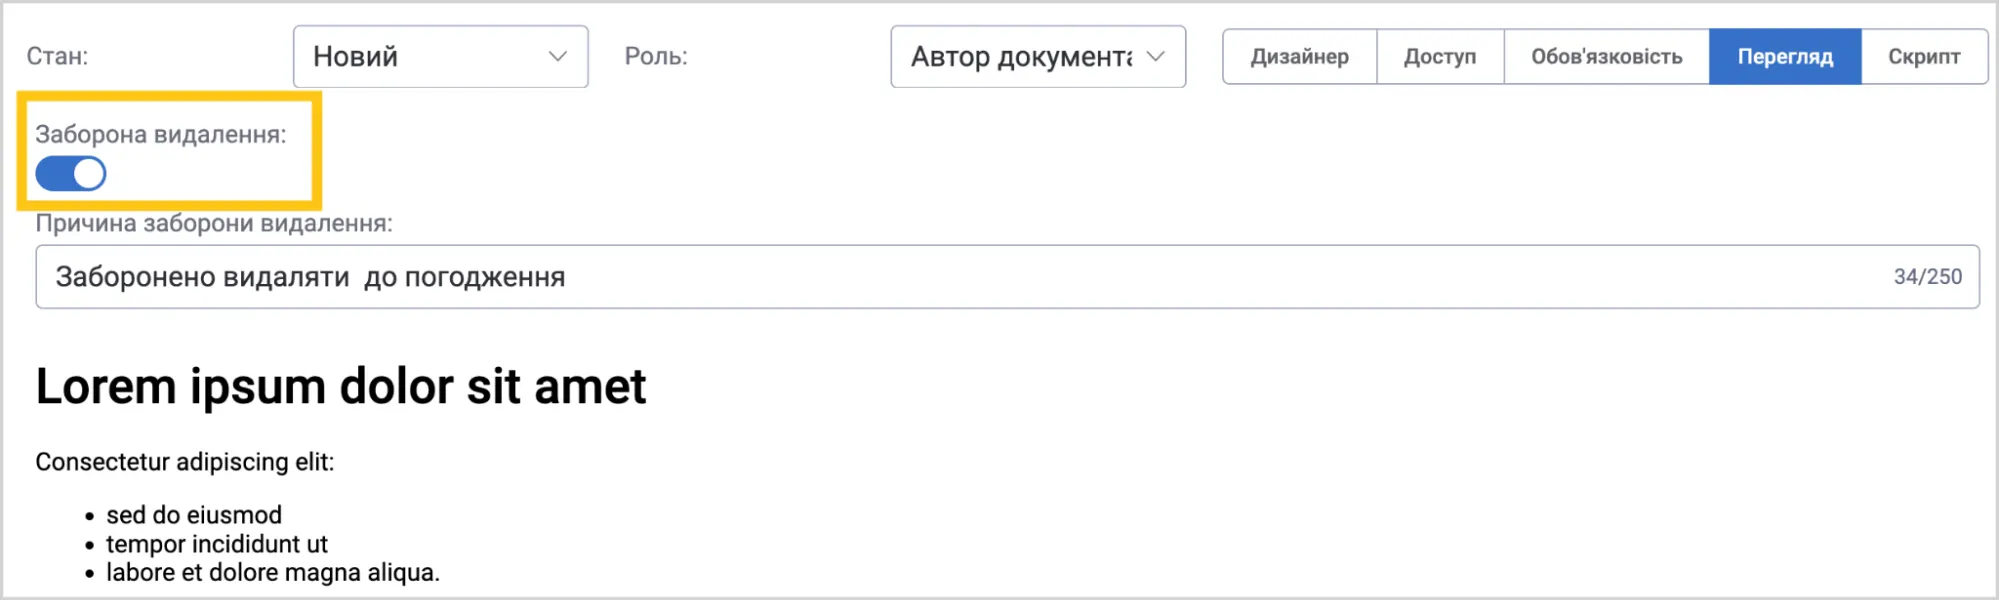
Task: Toggle the Заборона видалення switch off
Action: (71, 174)
